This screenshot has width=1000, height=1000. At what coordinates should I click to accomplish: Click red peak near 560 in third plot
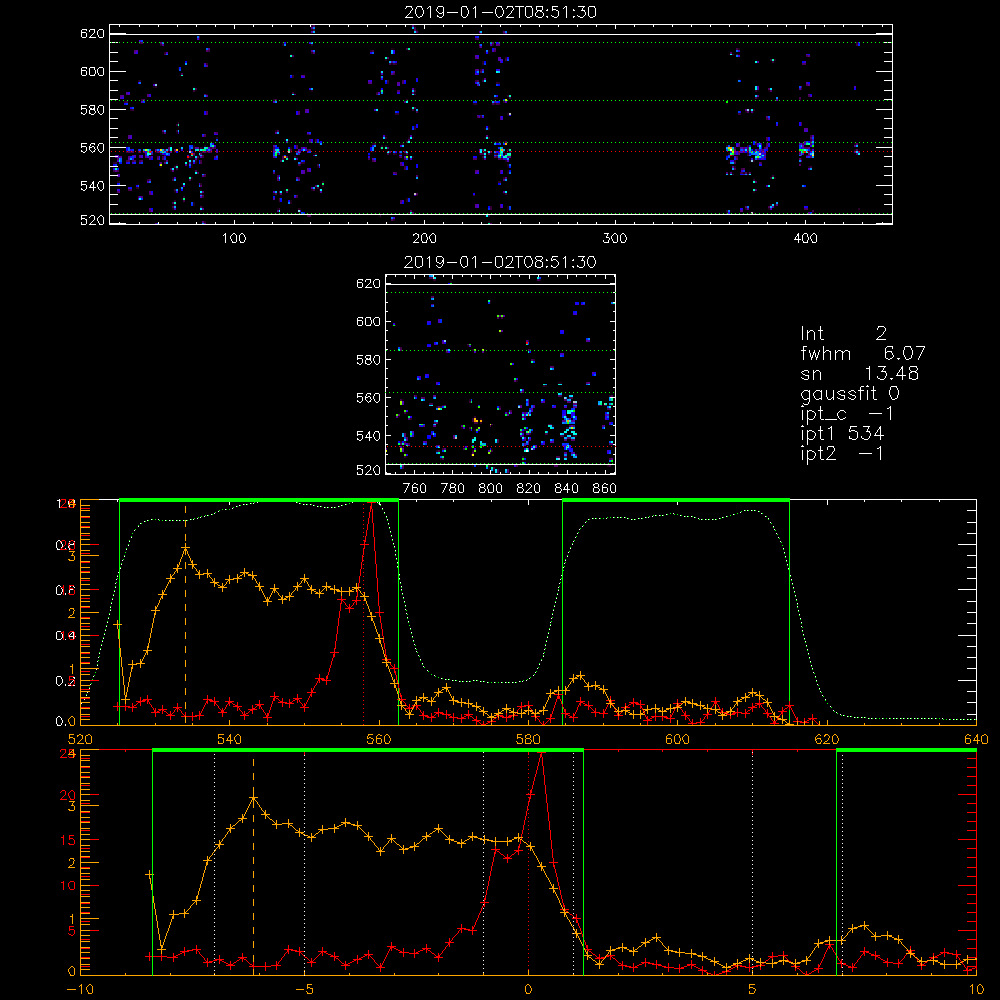(372, 504)
